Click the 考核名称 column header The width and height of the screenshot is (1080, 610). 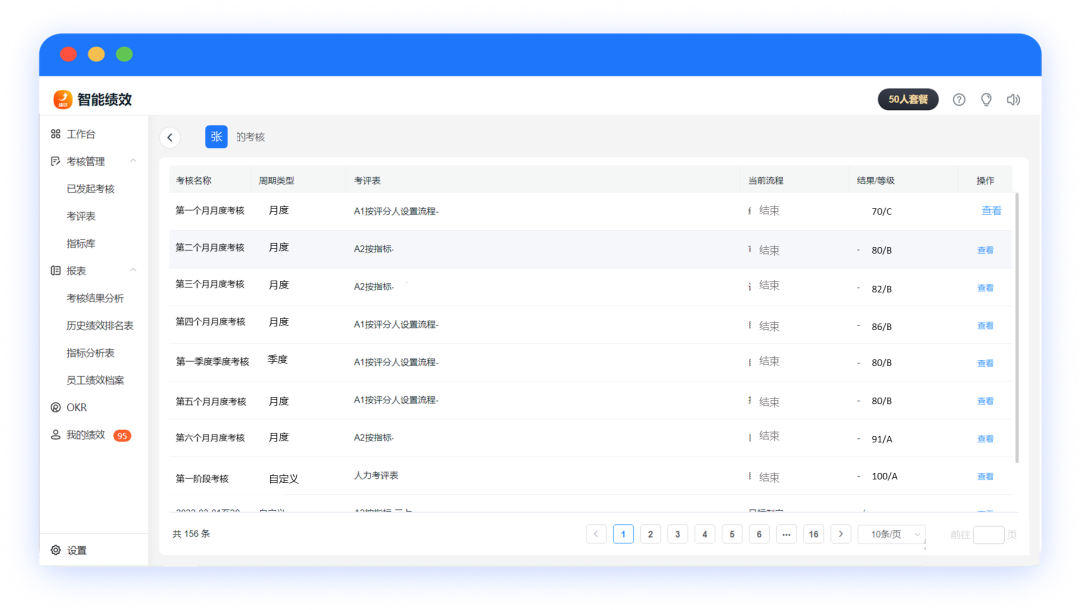tap(194, 180)
